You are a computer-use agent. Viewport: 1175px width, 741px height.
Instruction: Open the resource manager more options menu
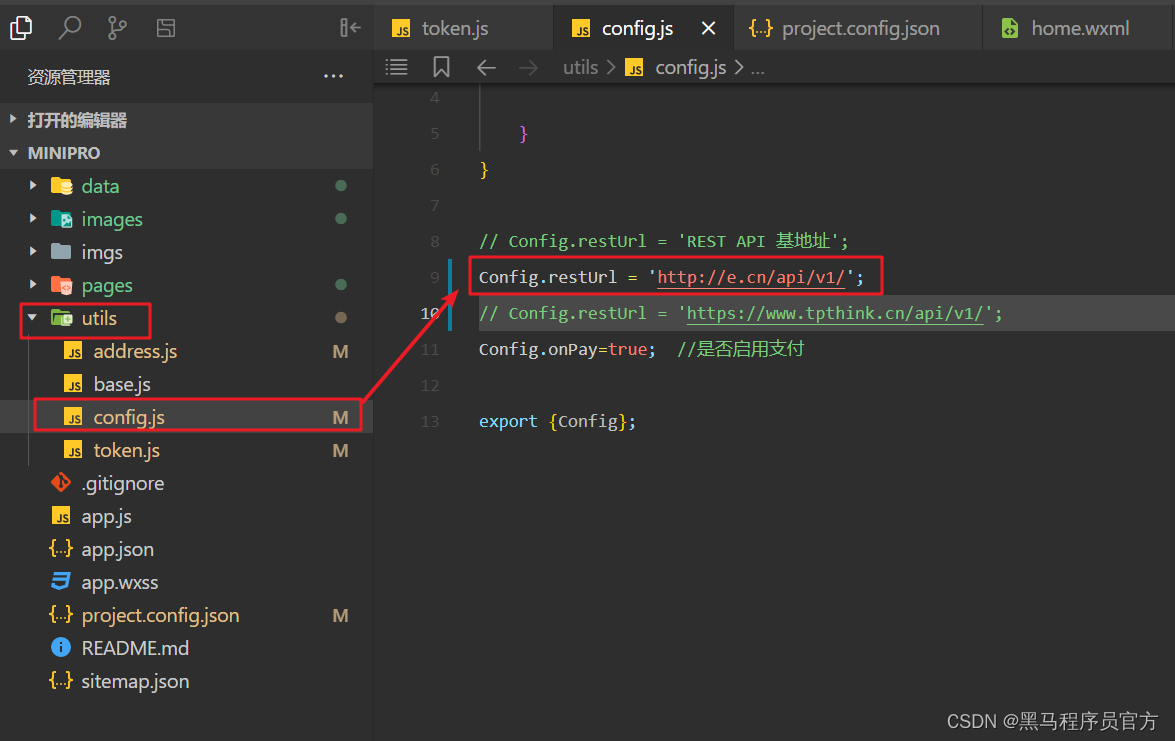(333, 76)
